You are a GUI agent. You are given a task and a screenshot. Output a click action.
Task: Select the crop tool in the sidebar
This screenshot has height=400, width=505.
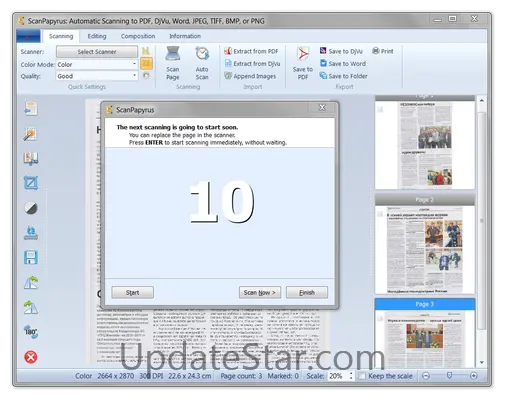pyautogui.click(x=31, y=183)
